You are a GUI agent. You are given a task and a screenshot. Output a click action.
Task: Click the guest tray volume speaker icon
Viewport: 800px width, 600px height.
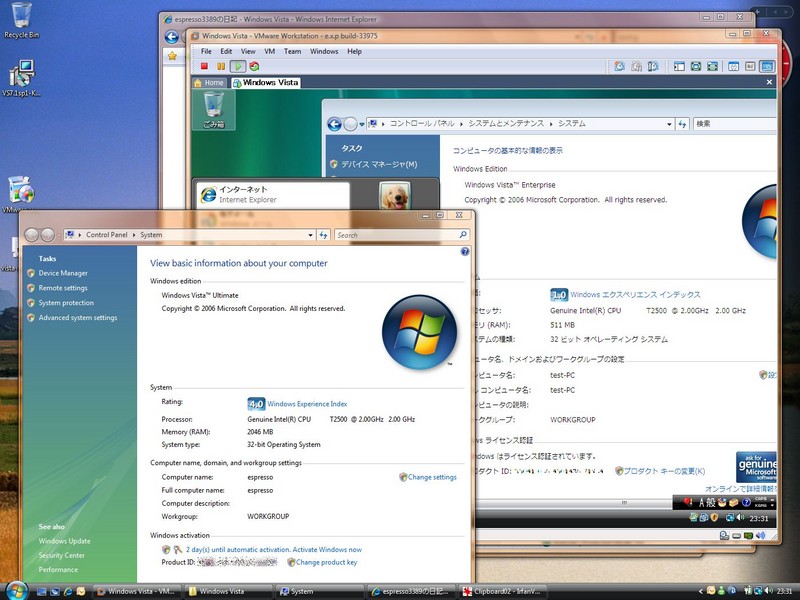(x=740, y=518)
